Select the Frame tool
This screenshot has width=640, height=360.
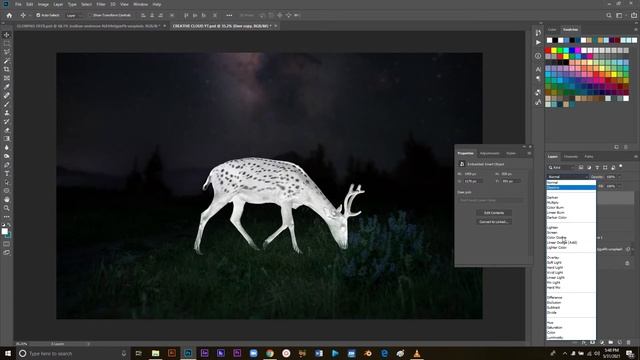7,78
